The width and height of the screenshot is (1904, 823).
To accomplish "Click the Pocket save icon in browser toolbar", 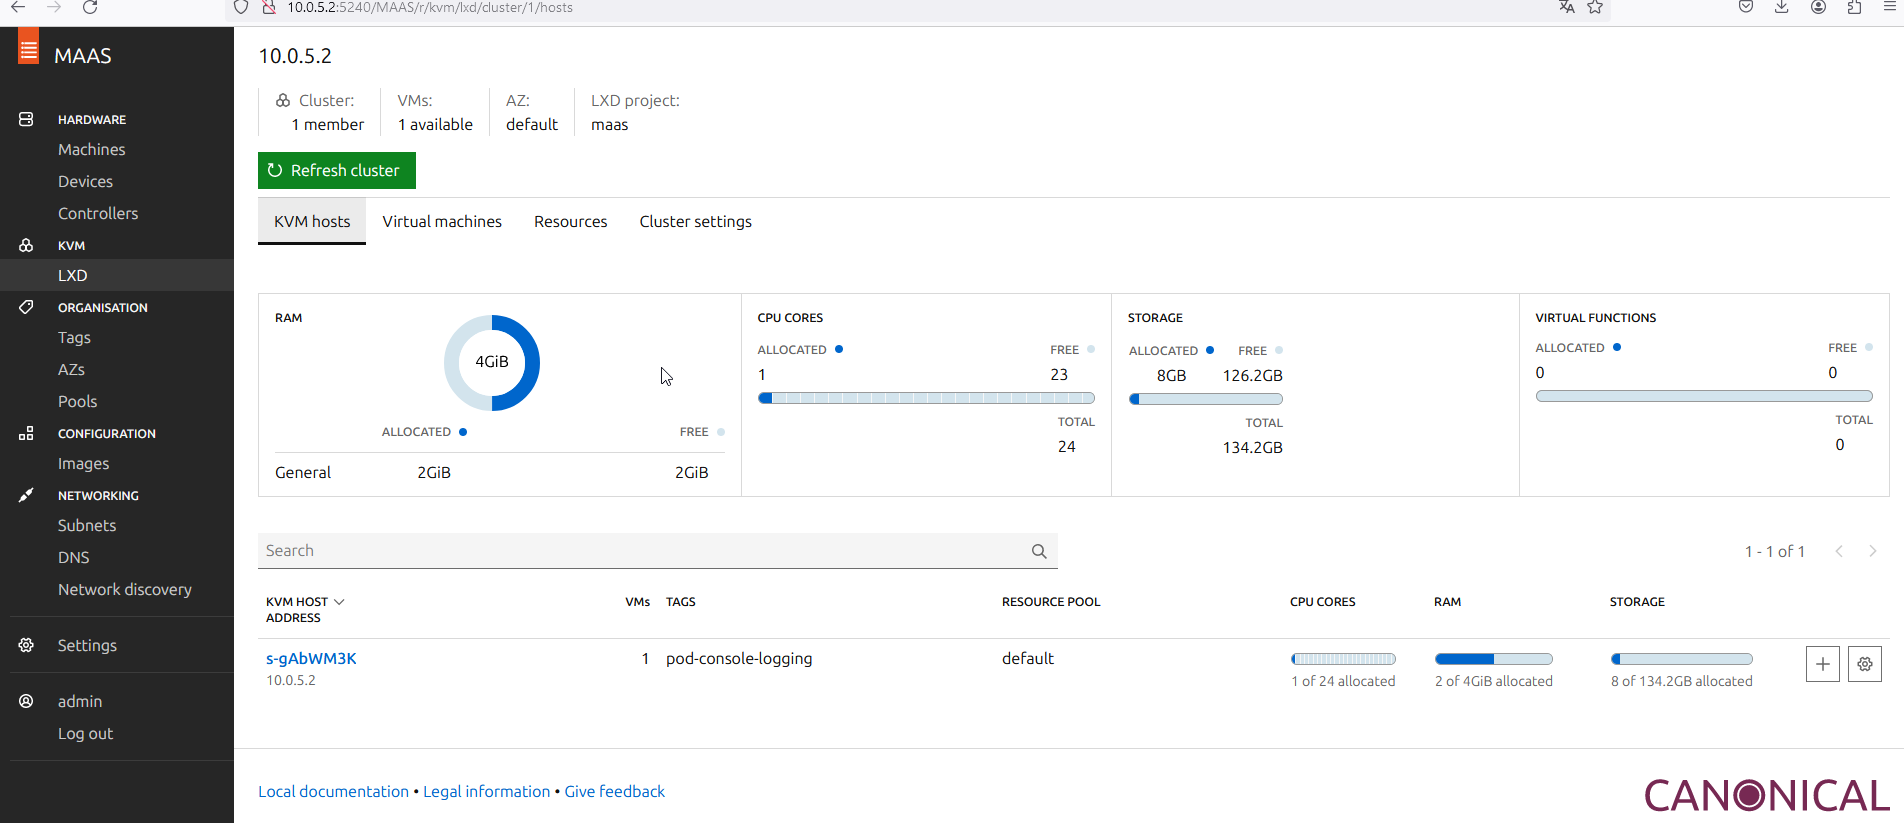I will point(1746,7).
